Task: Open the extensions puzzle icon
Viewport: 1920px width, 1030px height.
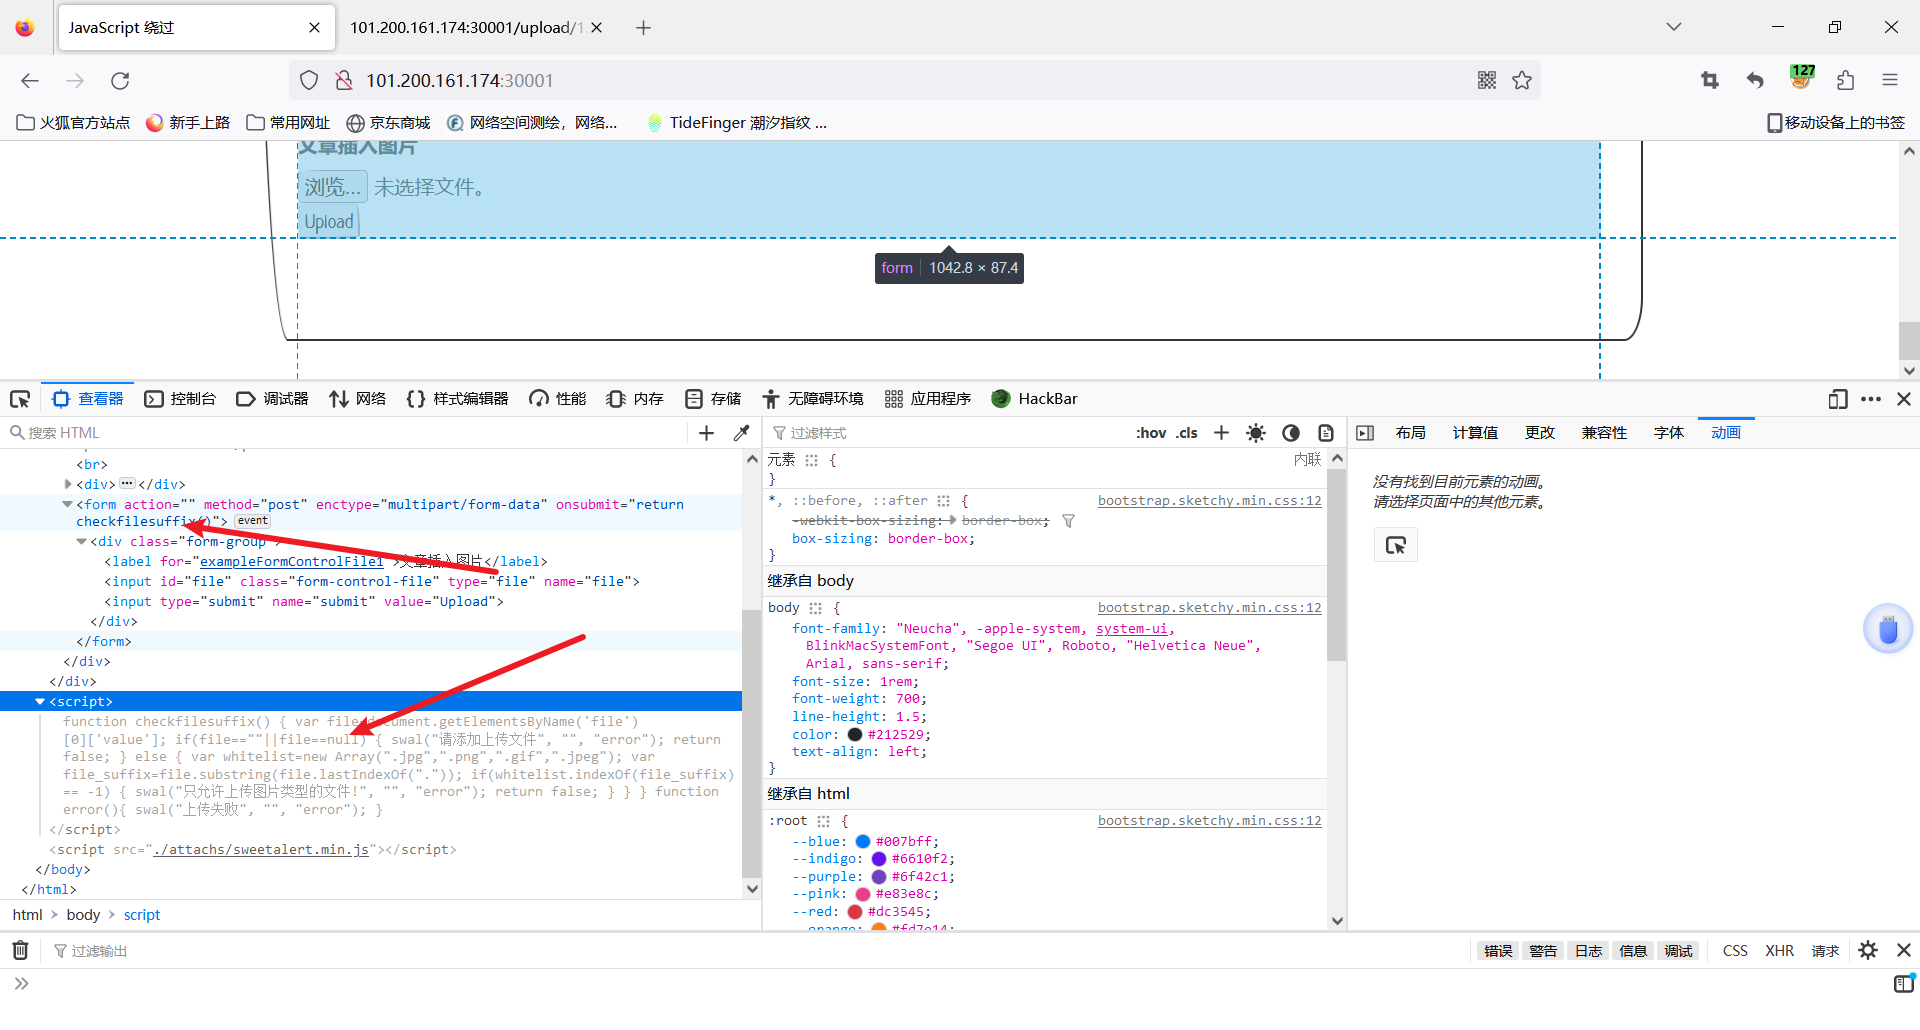Action: (x=1846, y=81)
